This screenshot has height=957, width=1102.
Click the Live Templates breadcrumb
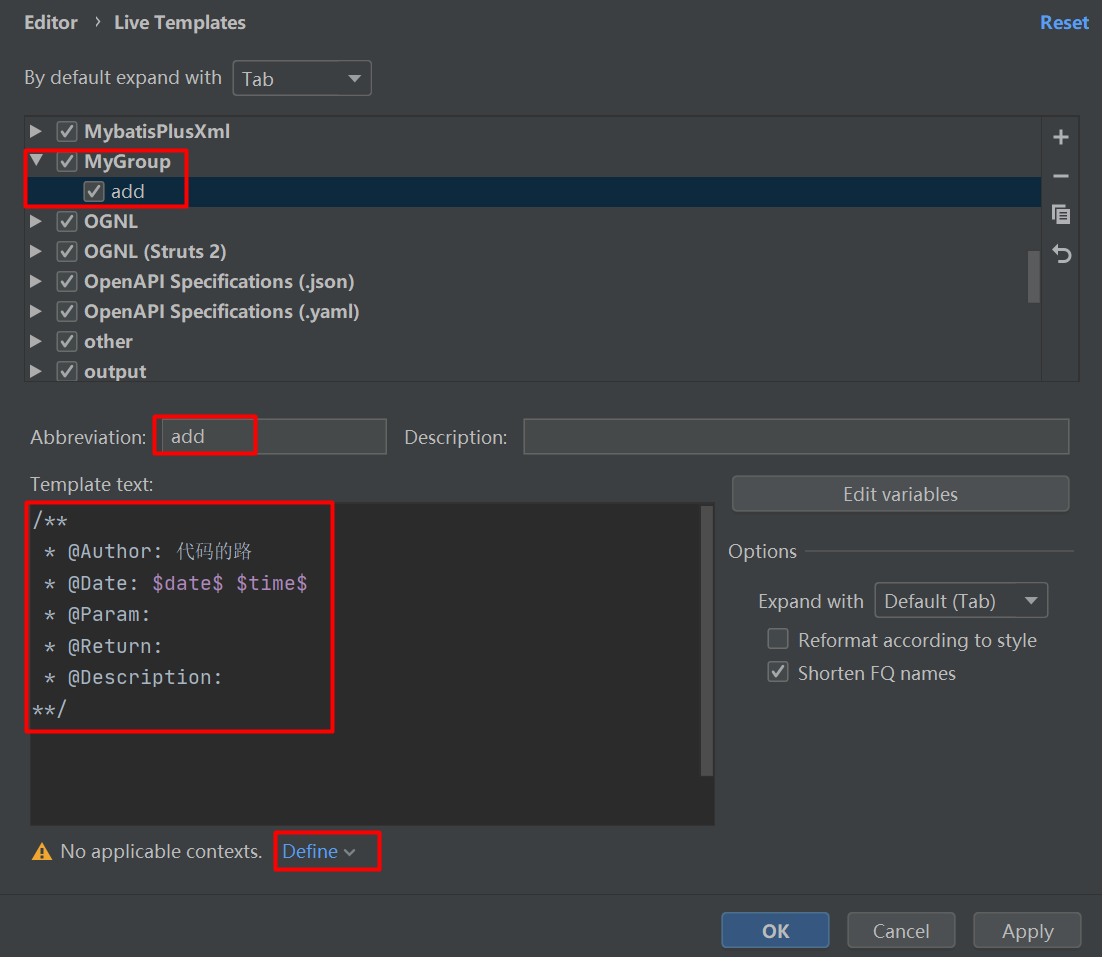(180, 22)
